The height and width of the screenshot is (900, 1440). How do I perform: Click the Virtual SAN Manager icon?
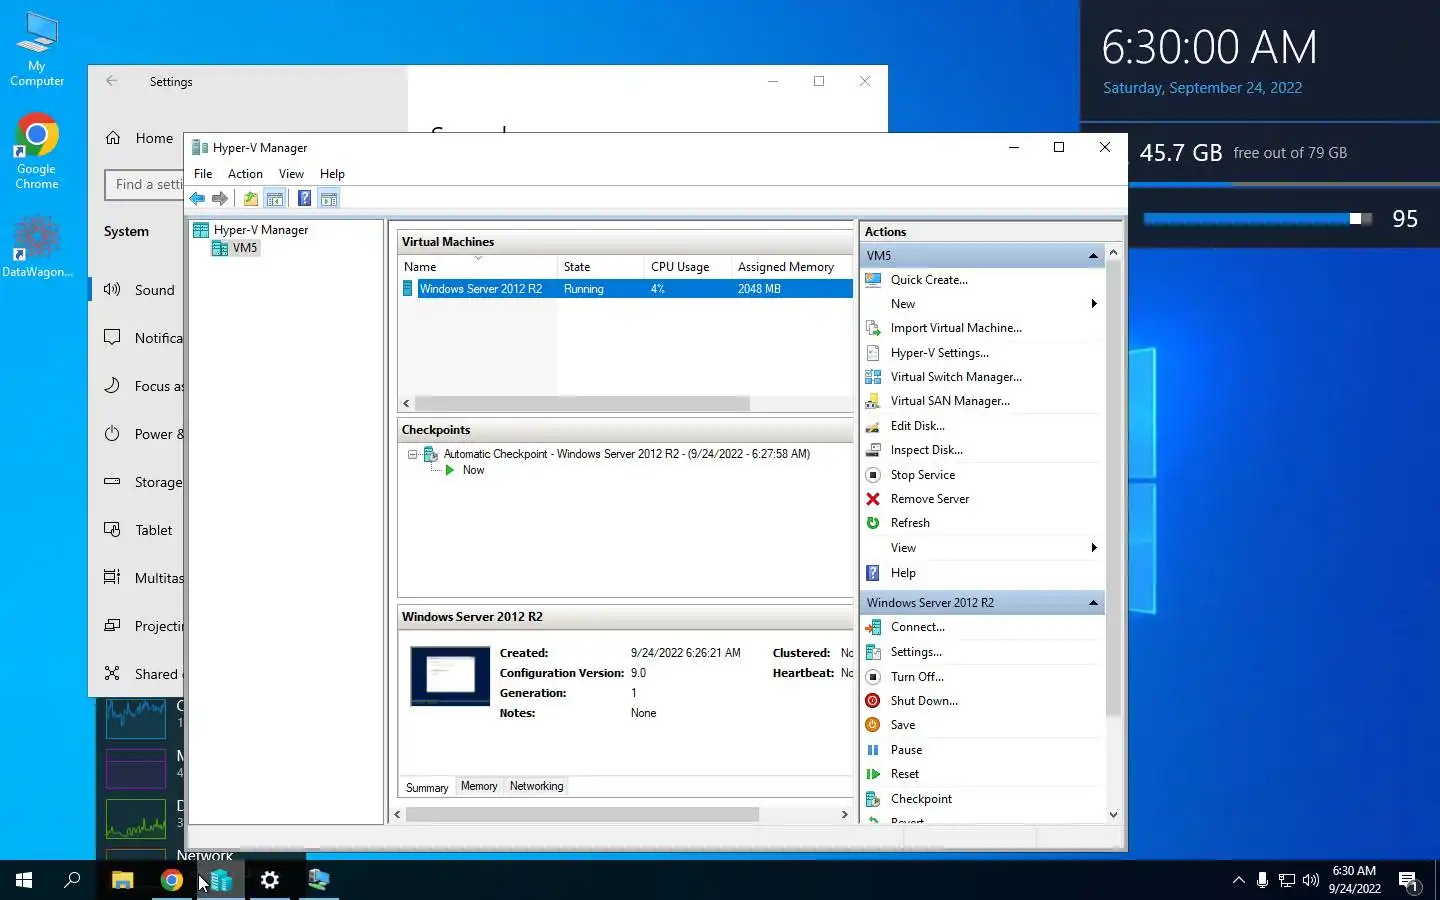[873, 401]
